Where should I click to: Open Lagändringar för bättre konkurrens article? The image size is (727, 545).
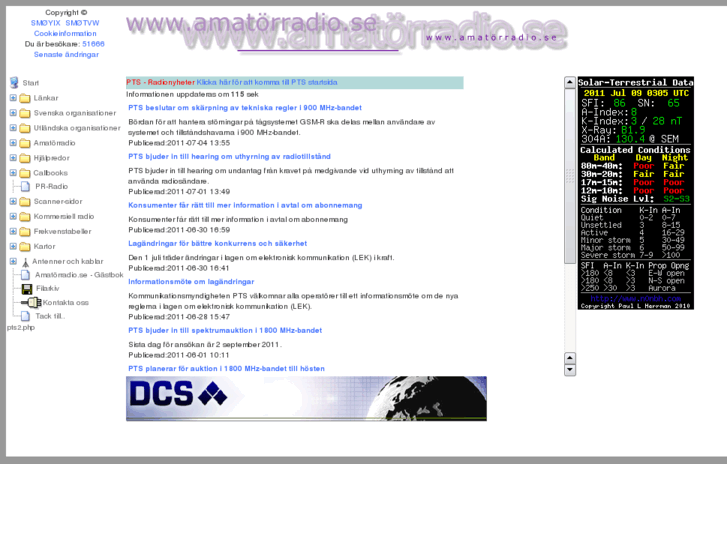217,243
